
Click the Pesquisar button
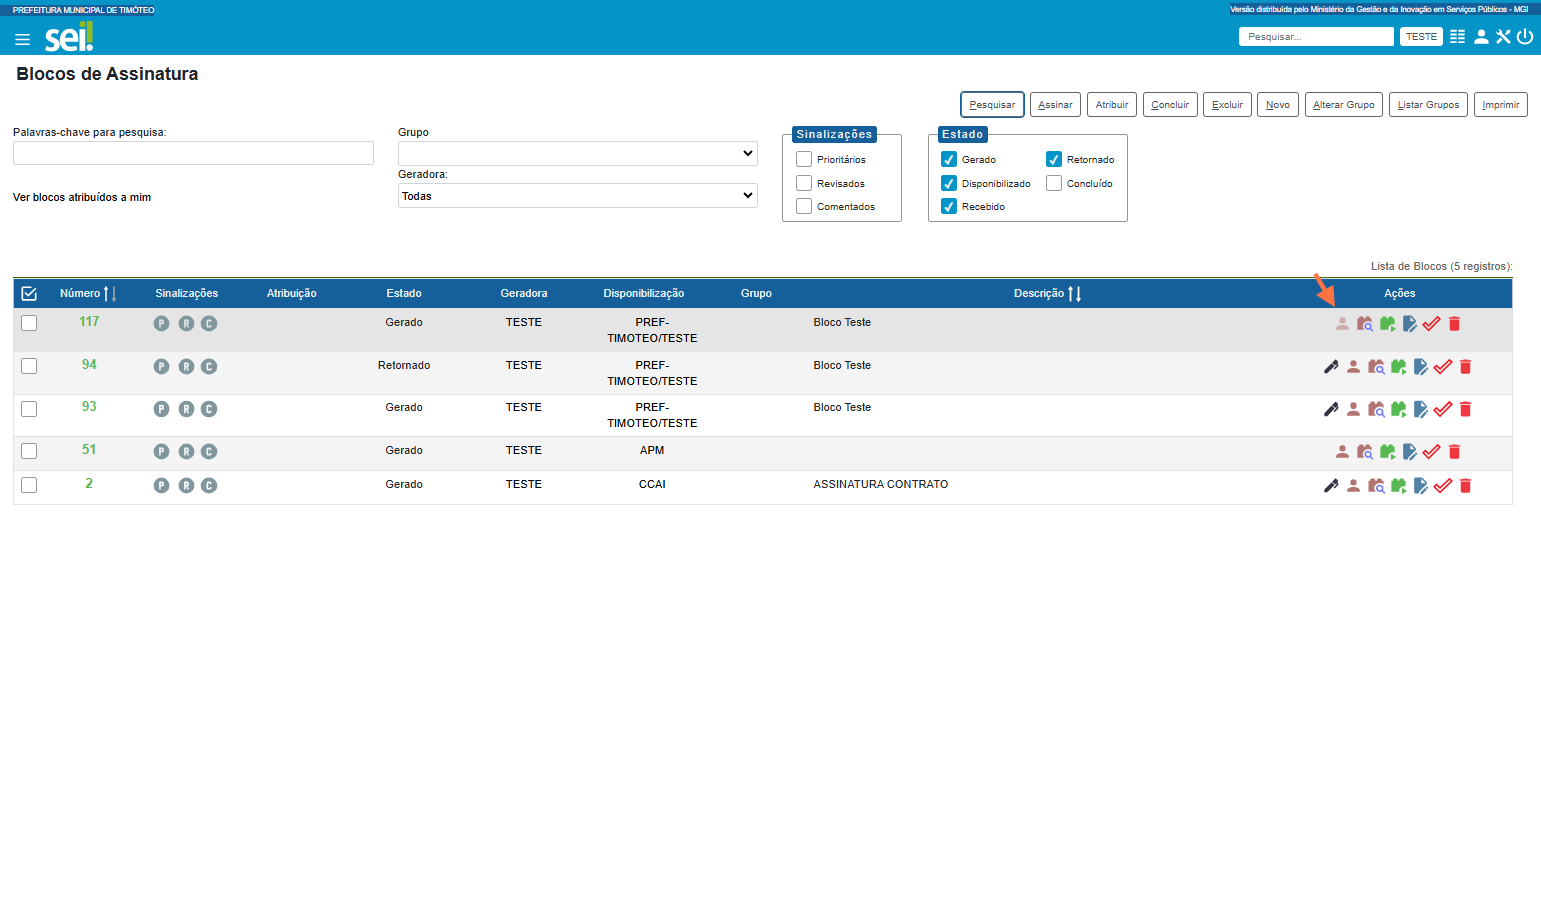[x=992, y=105]
